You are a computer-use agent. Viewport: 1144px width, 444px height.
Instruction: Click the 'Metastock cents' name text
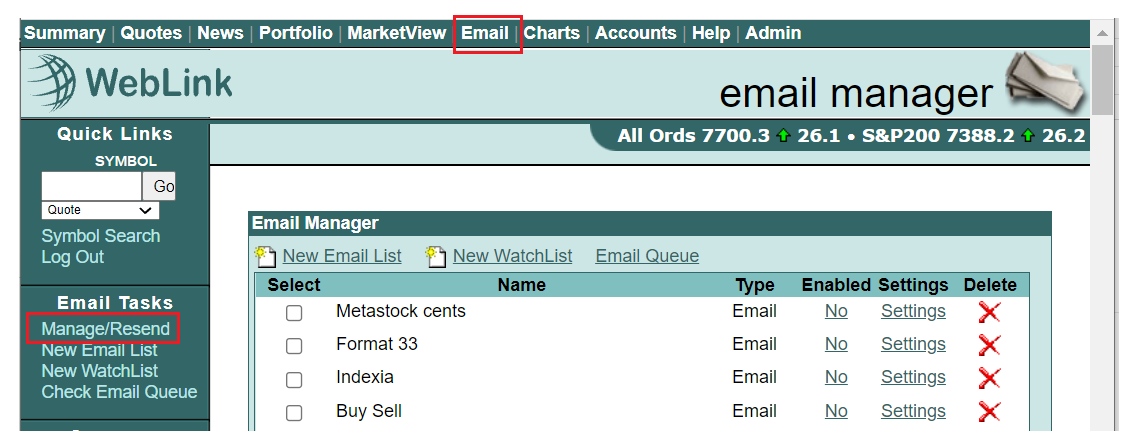pos(401,311)
